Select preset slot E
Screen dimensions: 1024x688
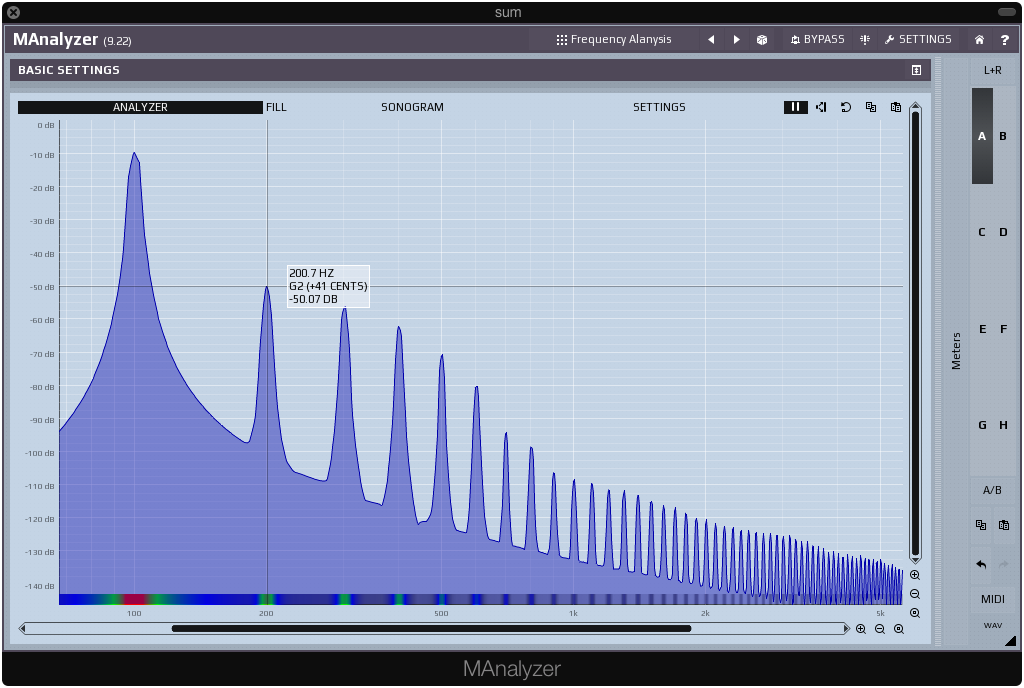click(x=982, y=329)
